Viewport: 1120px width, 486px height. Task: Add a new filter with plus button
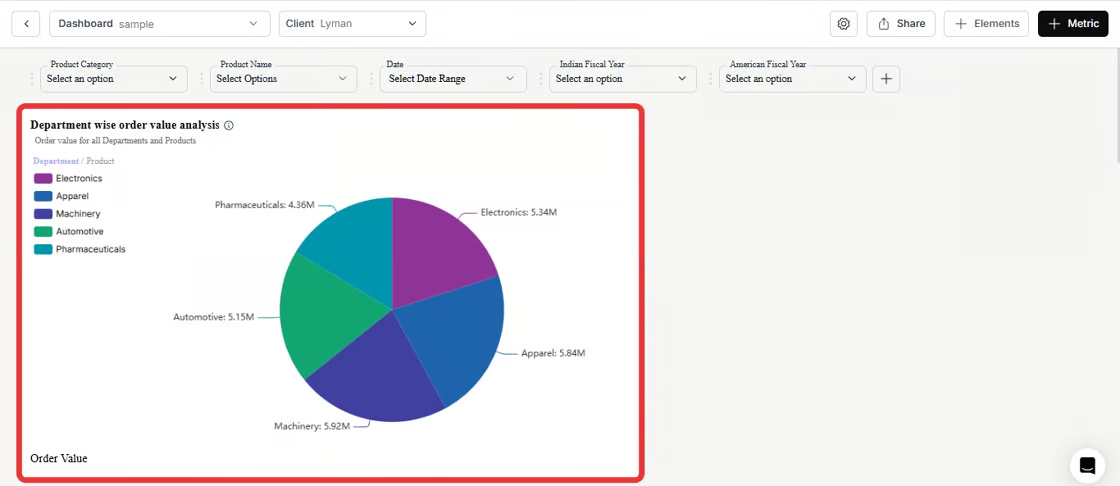coord(886,79)
